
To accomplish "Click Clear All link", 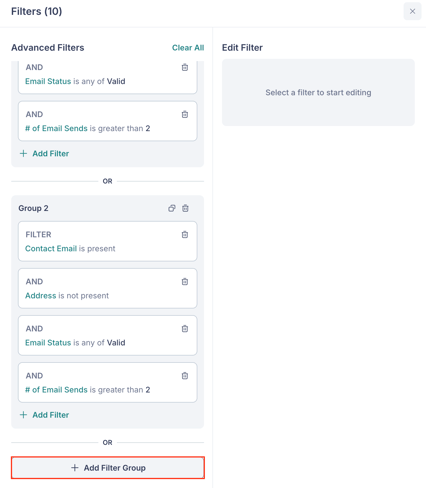I will pos(188,48).
